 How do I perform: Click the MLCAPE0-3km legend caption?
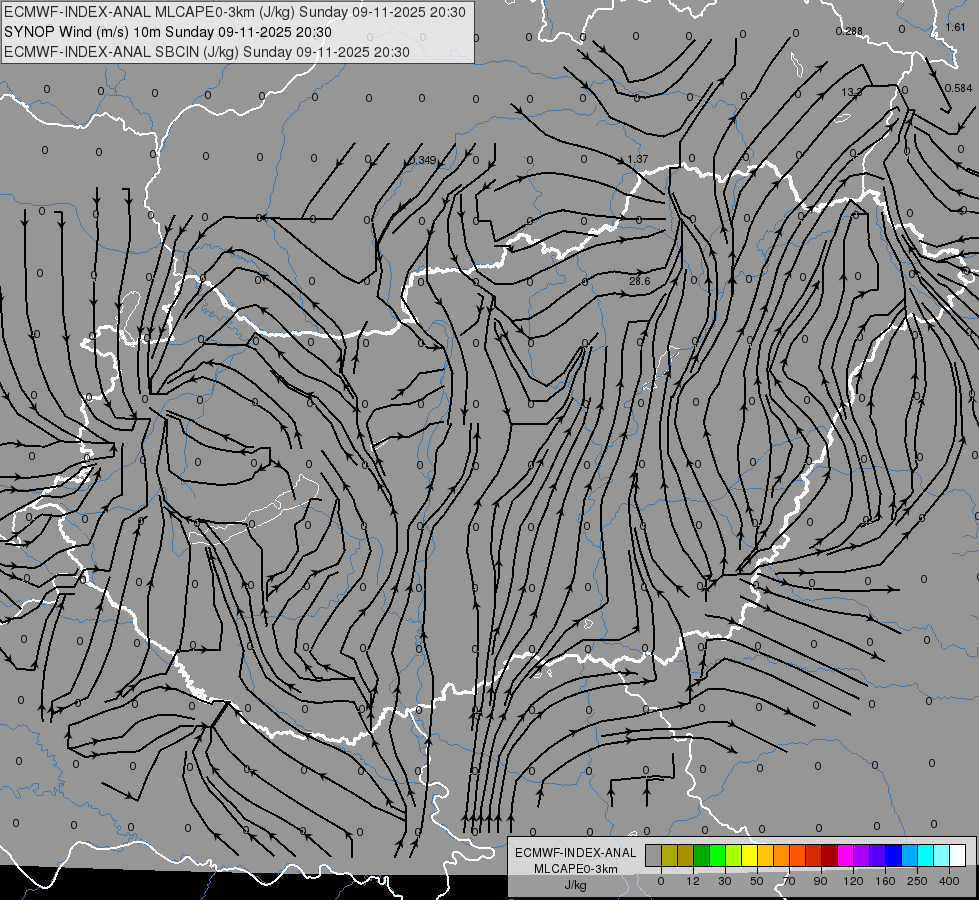(x=576, y=869)
